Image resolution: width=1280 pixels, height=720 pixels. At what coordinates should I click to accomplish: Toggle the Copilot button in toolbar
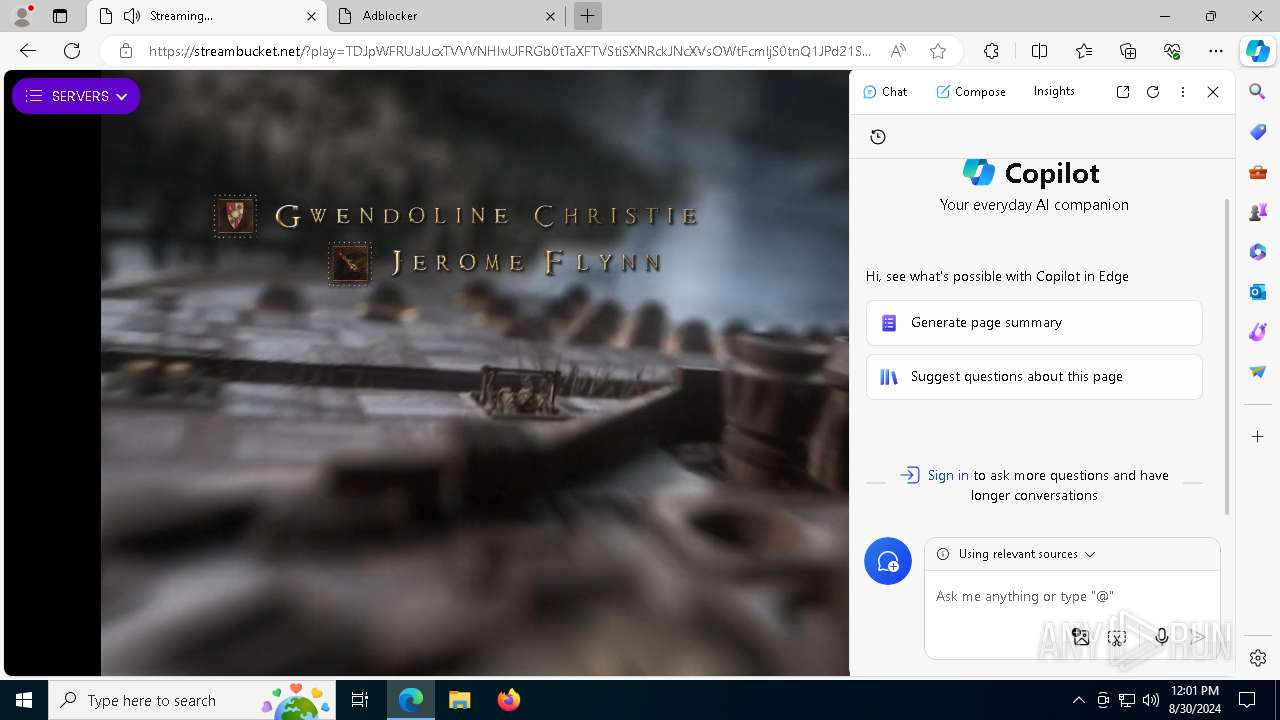pyautogui.click(x=1257, y=51)
